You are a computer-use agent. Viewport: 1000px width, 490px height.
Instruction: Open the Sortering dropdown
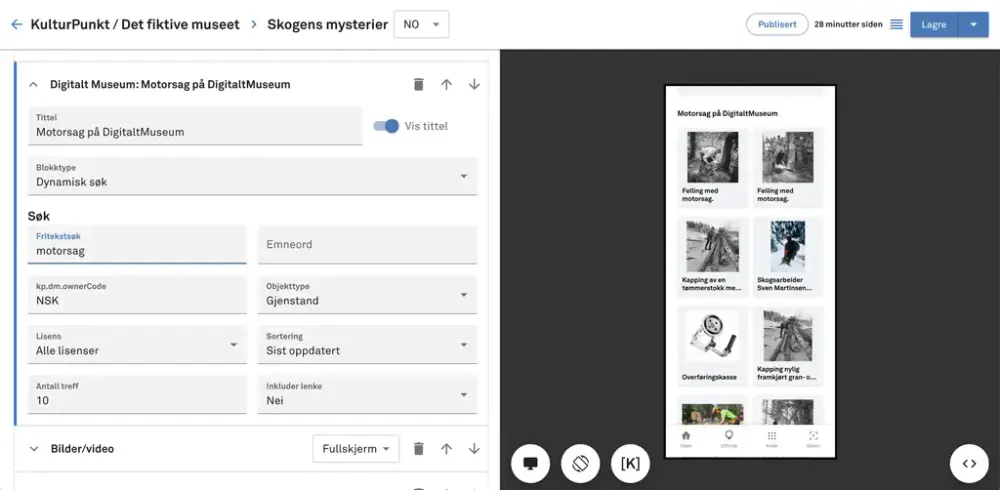pyautogui.click(x=367, y=344)
